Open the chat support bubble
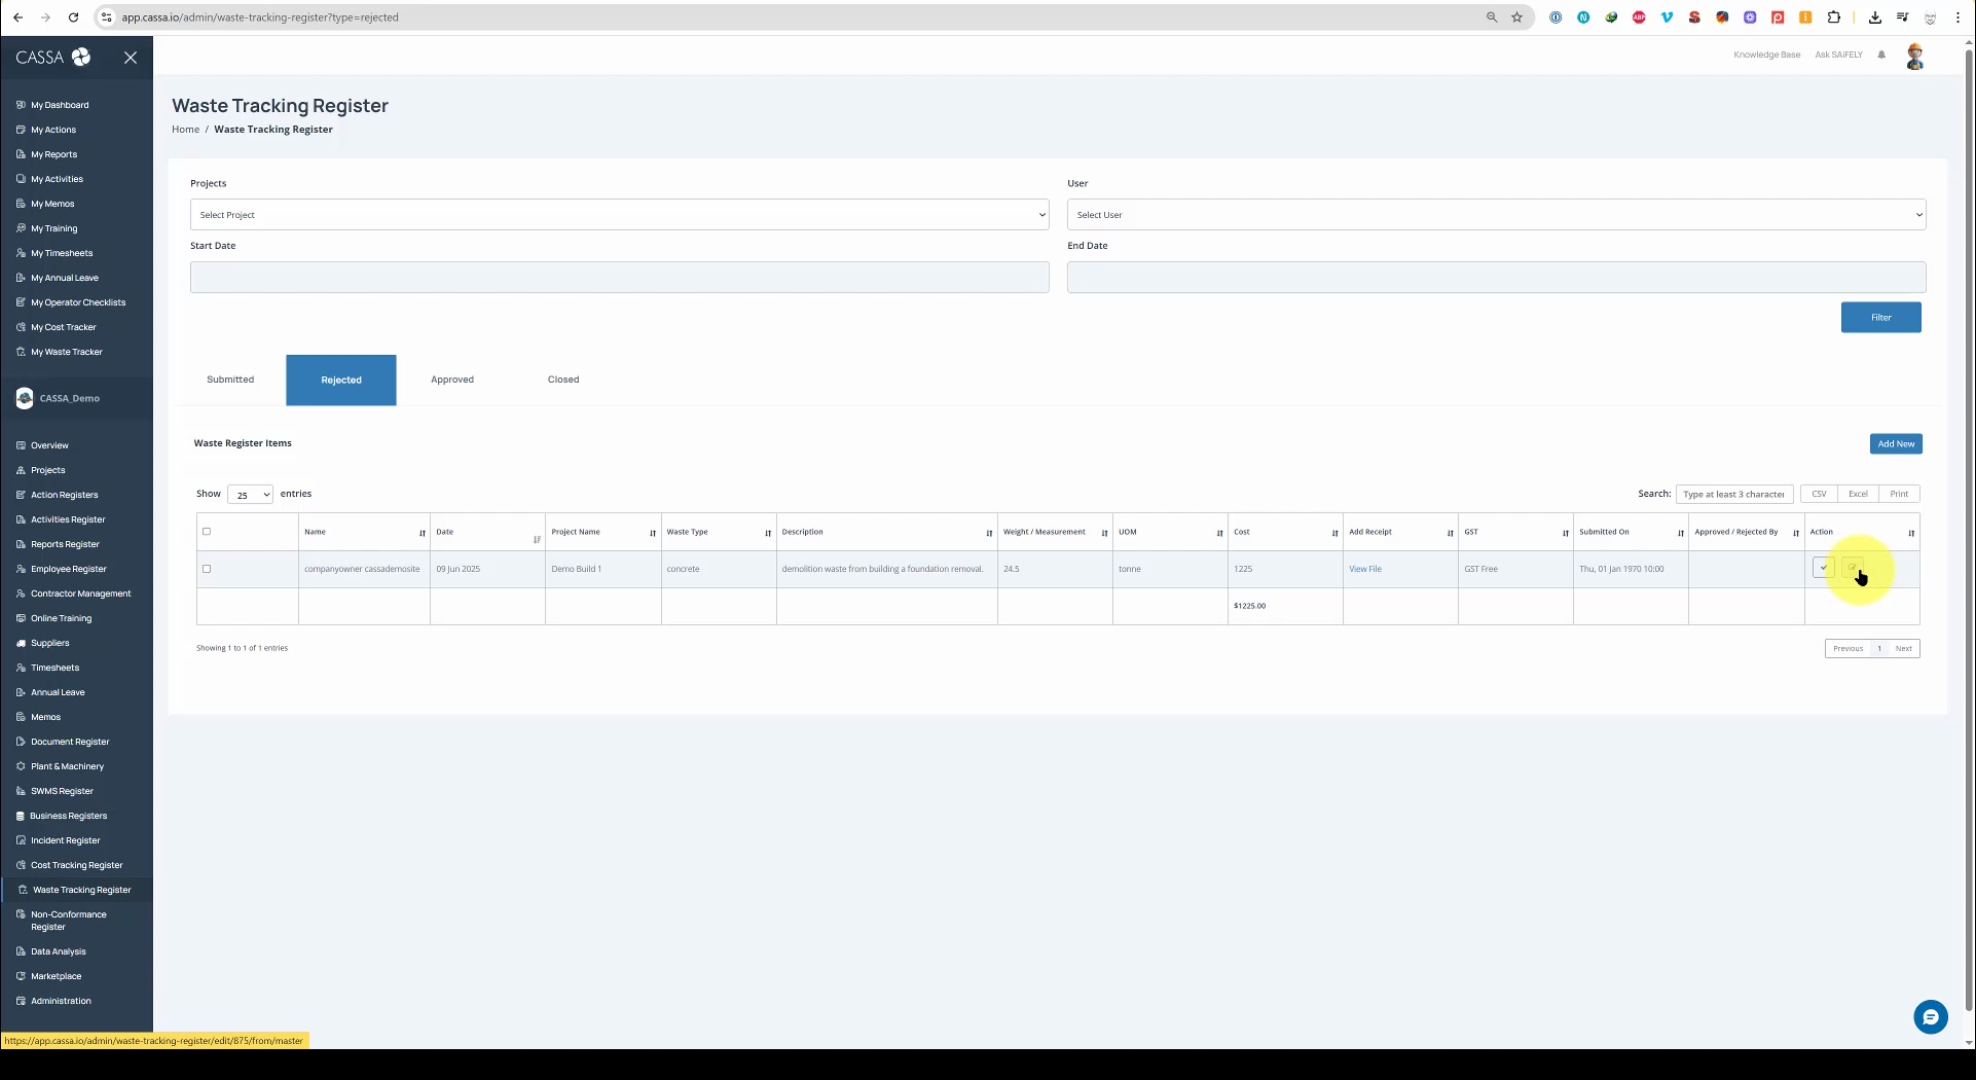Screen dimensions: 1976x1080 [1930, 1017]
